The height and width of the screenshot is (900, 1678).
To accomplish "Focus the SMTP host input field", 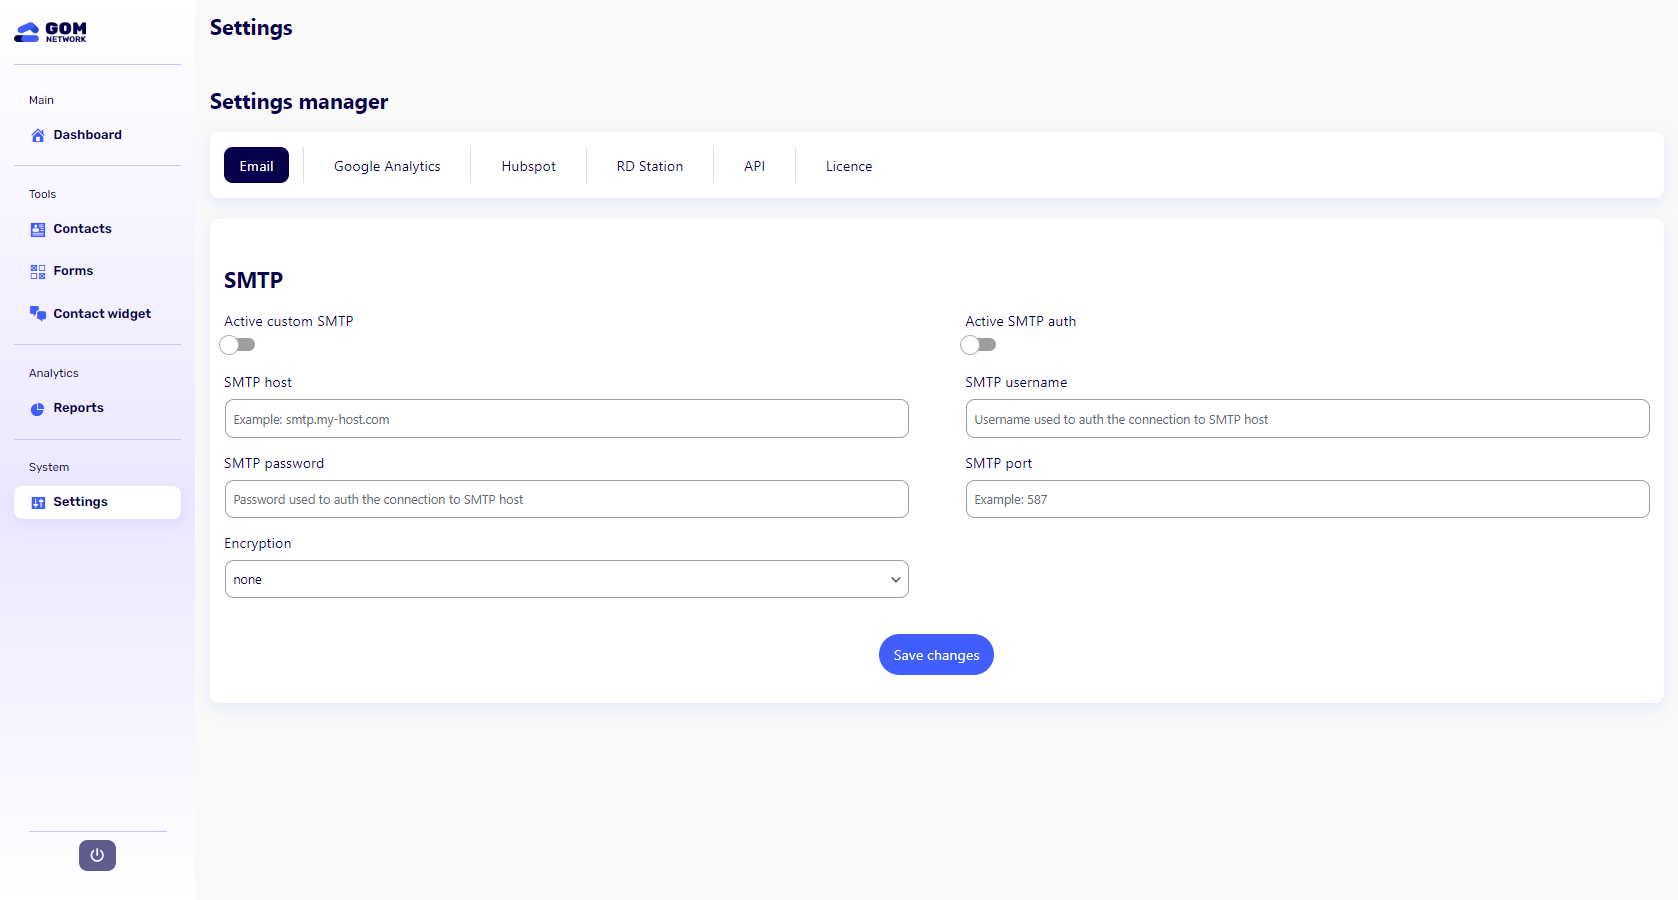I will (x=567, y=419).
